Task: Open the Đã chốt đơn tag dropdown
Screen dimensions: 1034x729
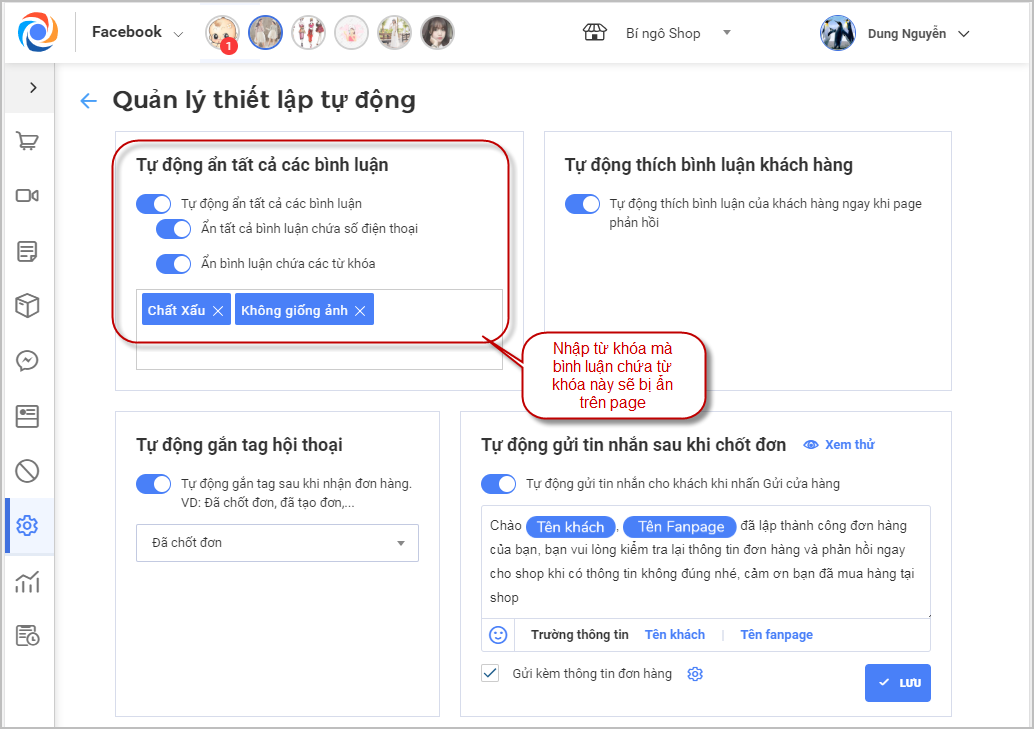Action: click(x=278, y=543)
